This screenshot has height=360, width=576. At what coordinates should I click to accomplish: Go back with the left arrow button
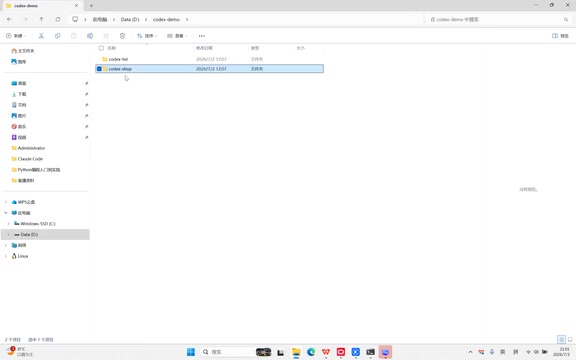pos(9,19)
